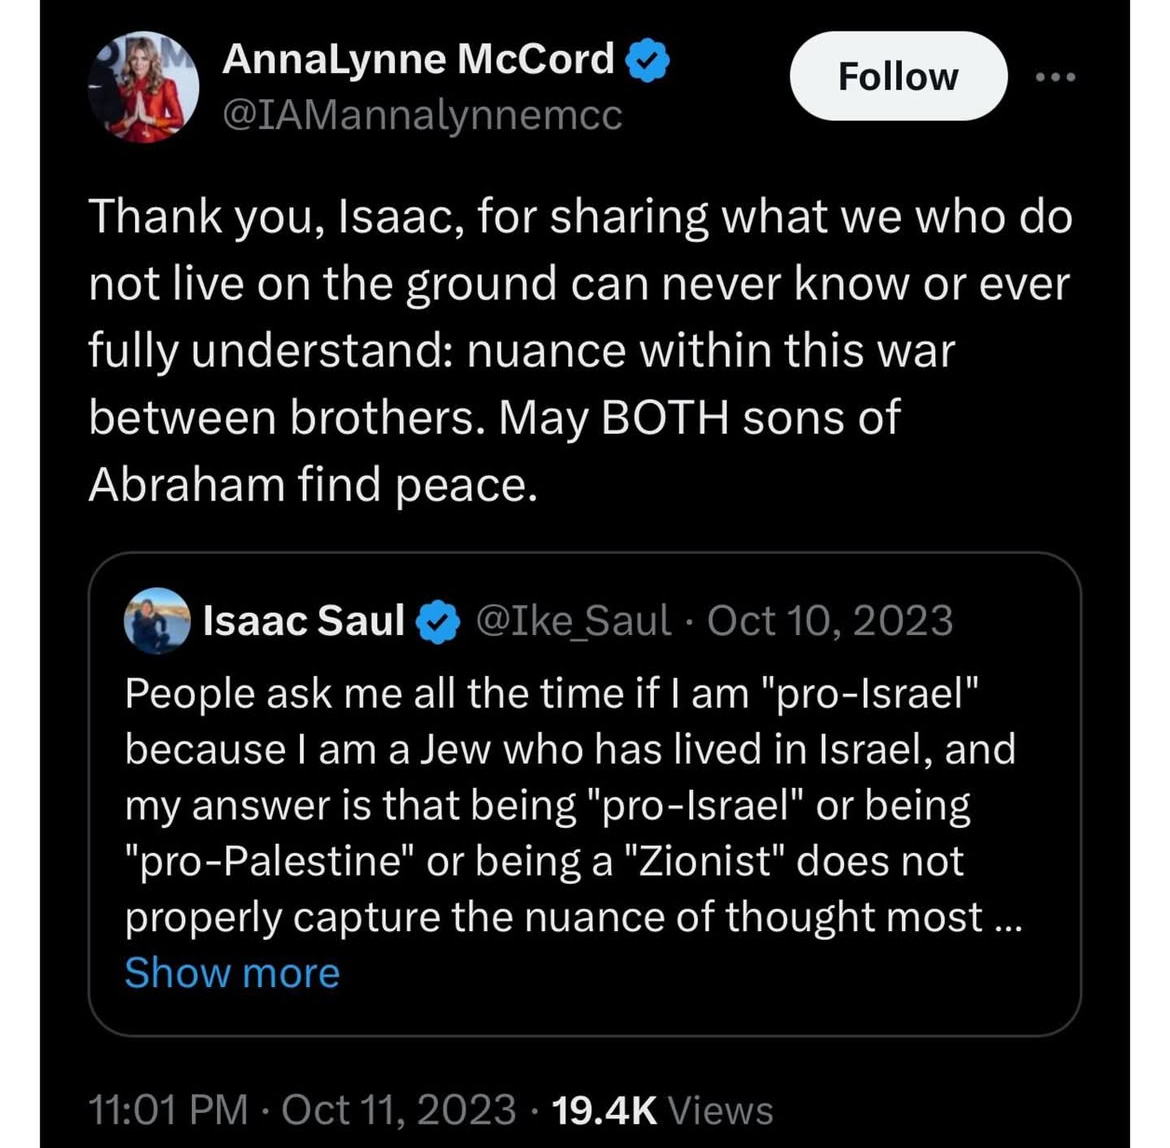Open the three-dot more options menu

click(x=1055, y=77)
